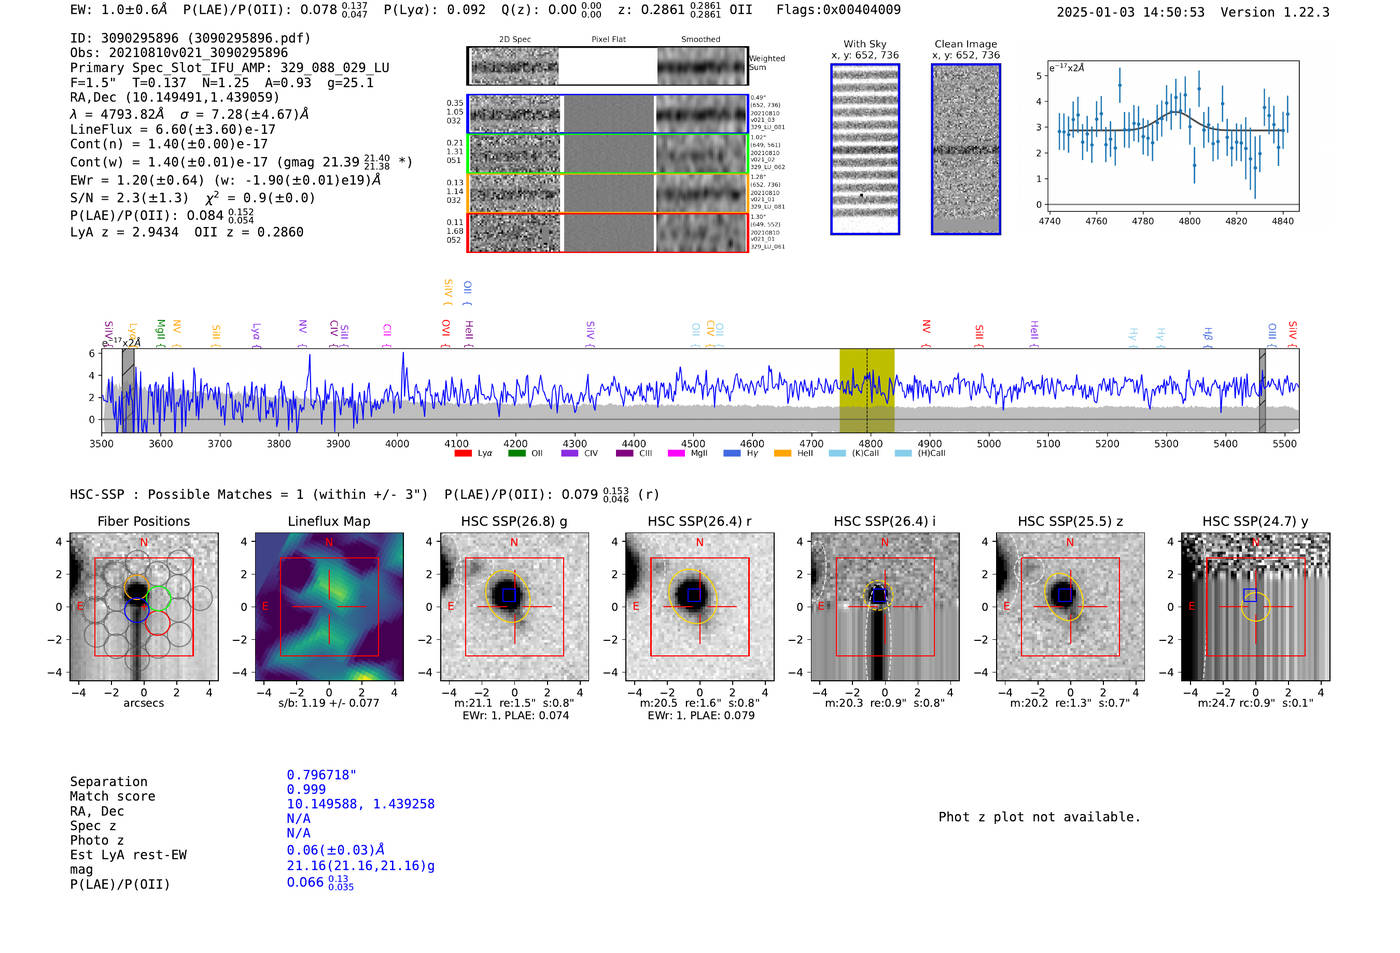Click the 0.999 match score value

(x=306, y=790)
